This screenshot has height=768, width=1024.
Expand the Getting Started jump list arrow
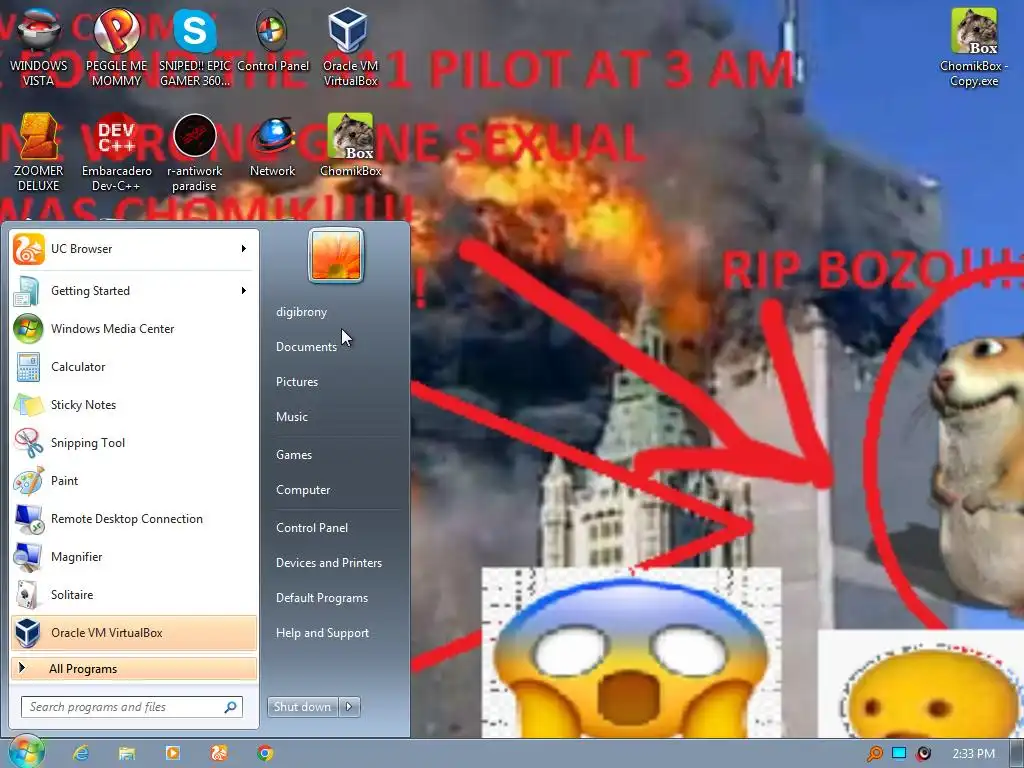point(244,291)
